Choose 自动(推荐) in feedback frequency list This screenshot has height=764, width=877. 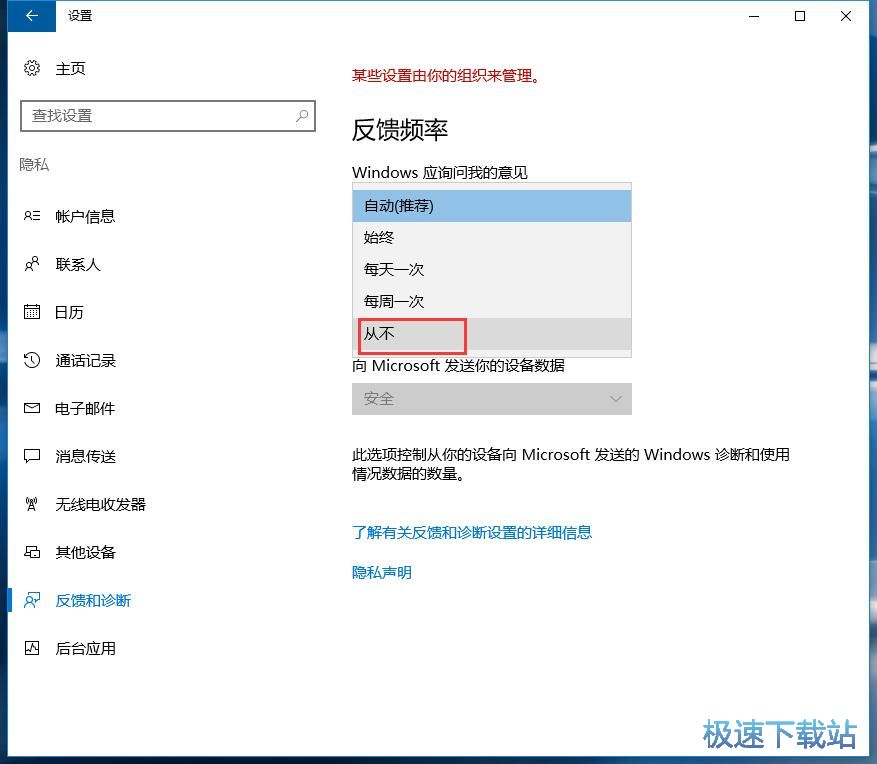[492, 206]
